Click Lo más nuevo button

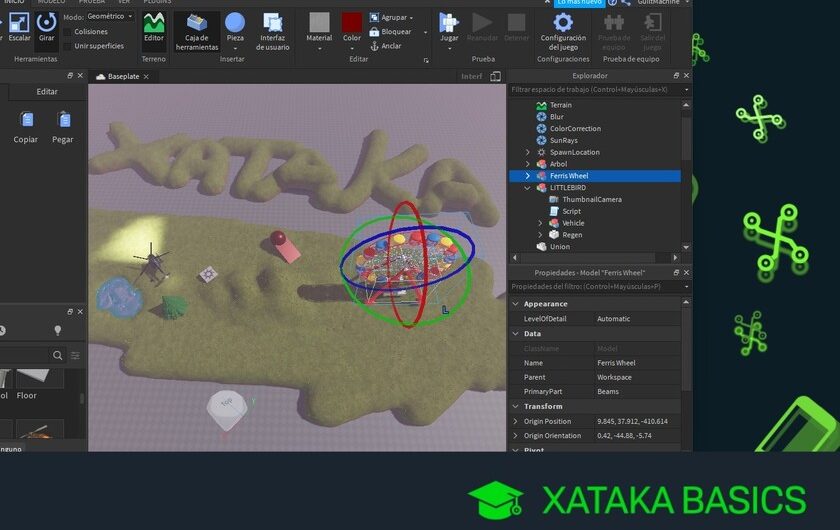tap(579, 3)
